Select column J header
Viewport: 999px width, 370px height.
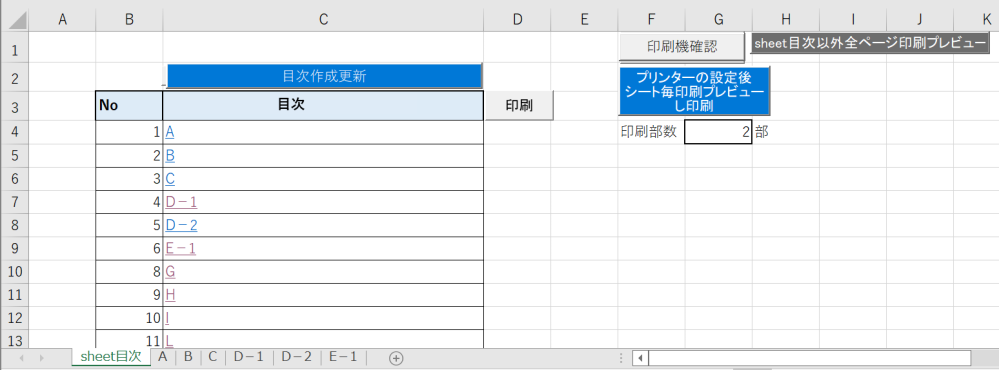click(x=919, y=20)
